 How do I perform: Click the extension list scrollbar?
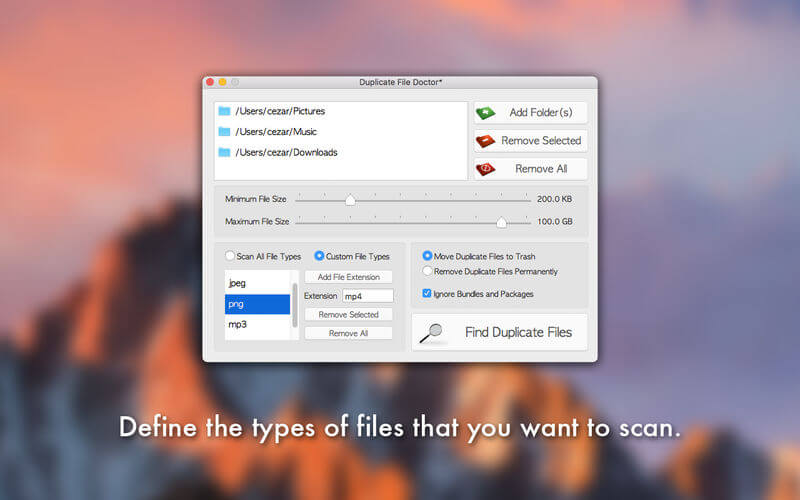click(x=294, y=305)
